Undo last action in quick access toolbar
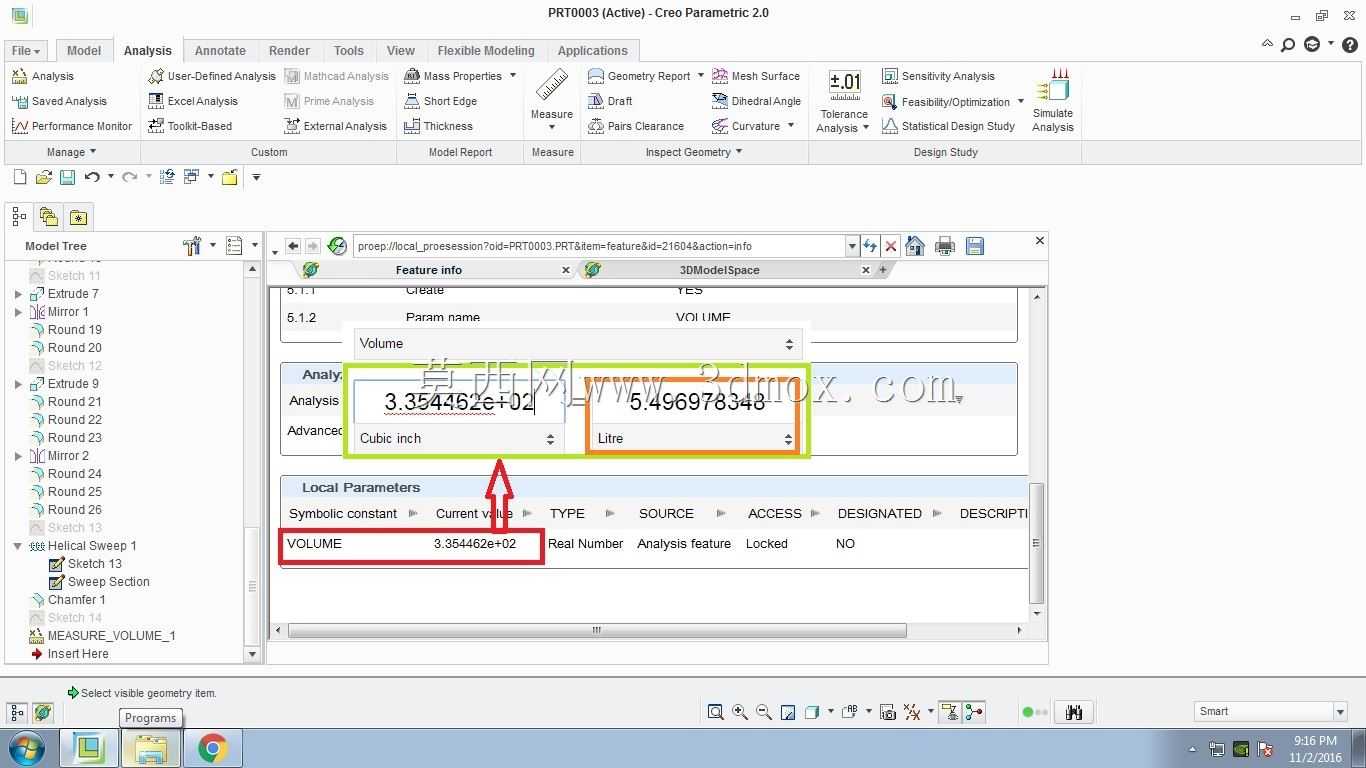The width and height of the screenshot is (1366, 768). 92,177
